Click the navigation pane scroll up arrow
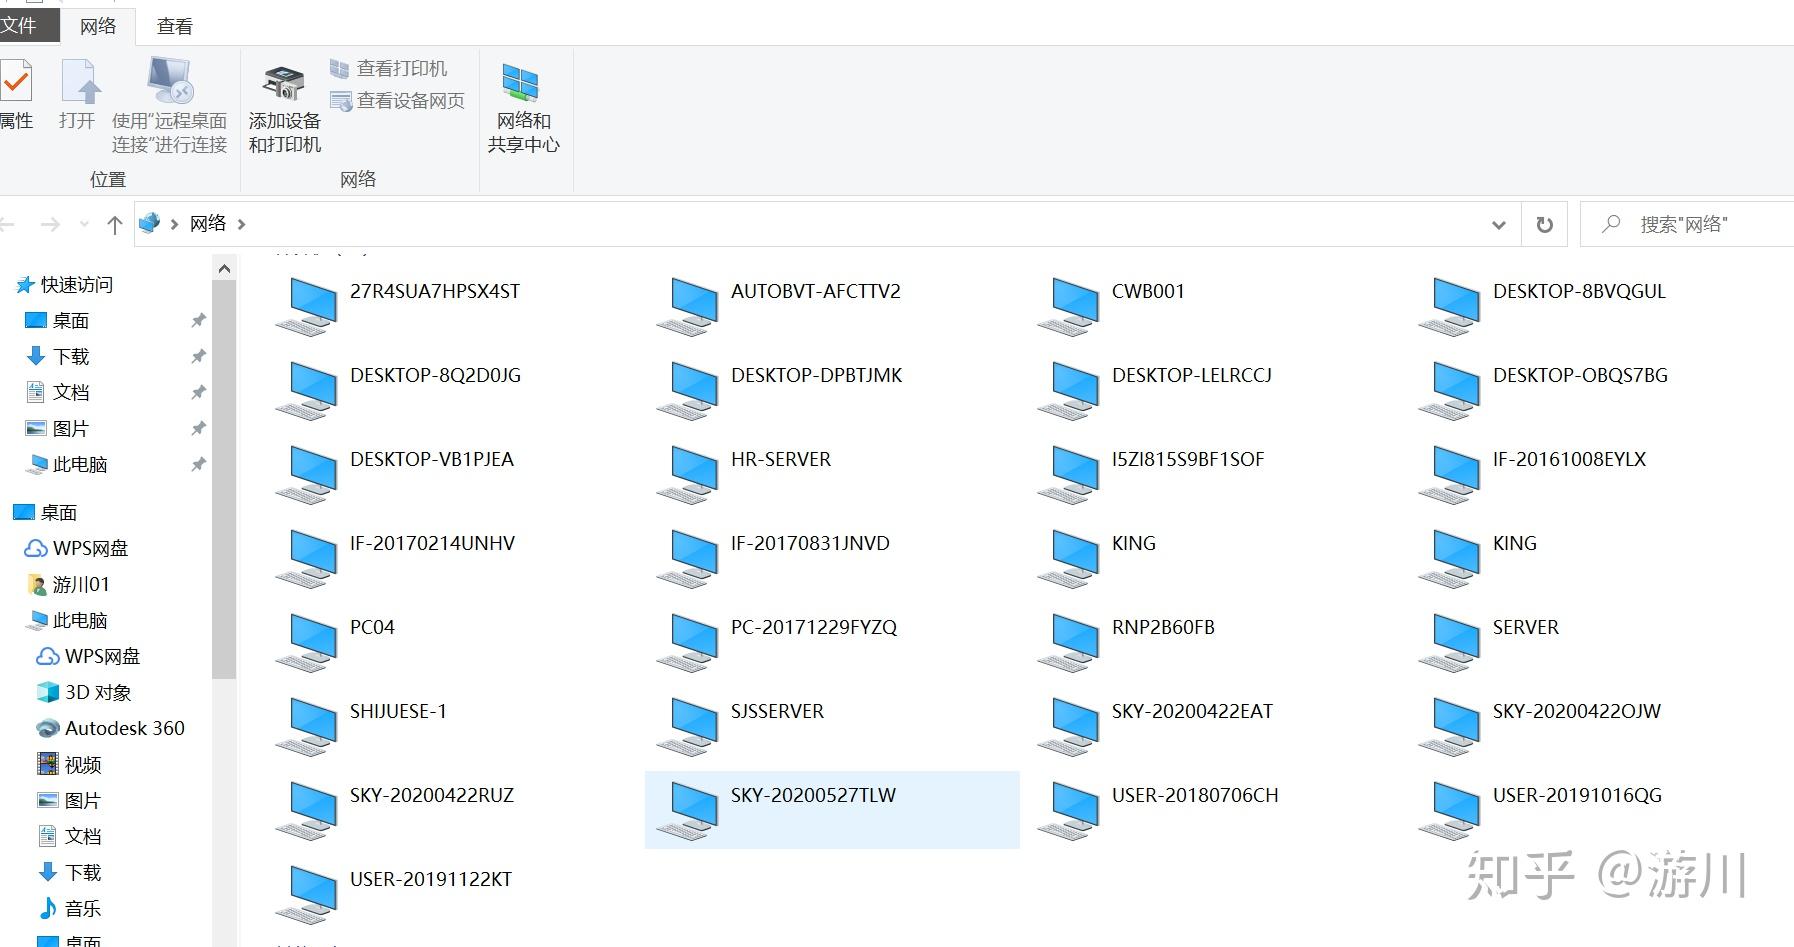Viewport: 1794px width, 947px height. pyautogui.click(x=224, y=268)
